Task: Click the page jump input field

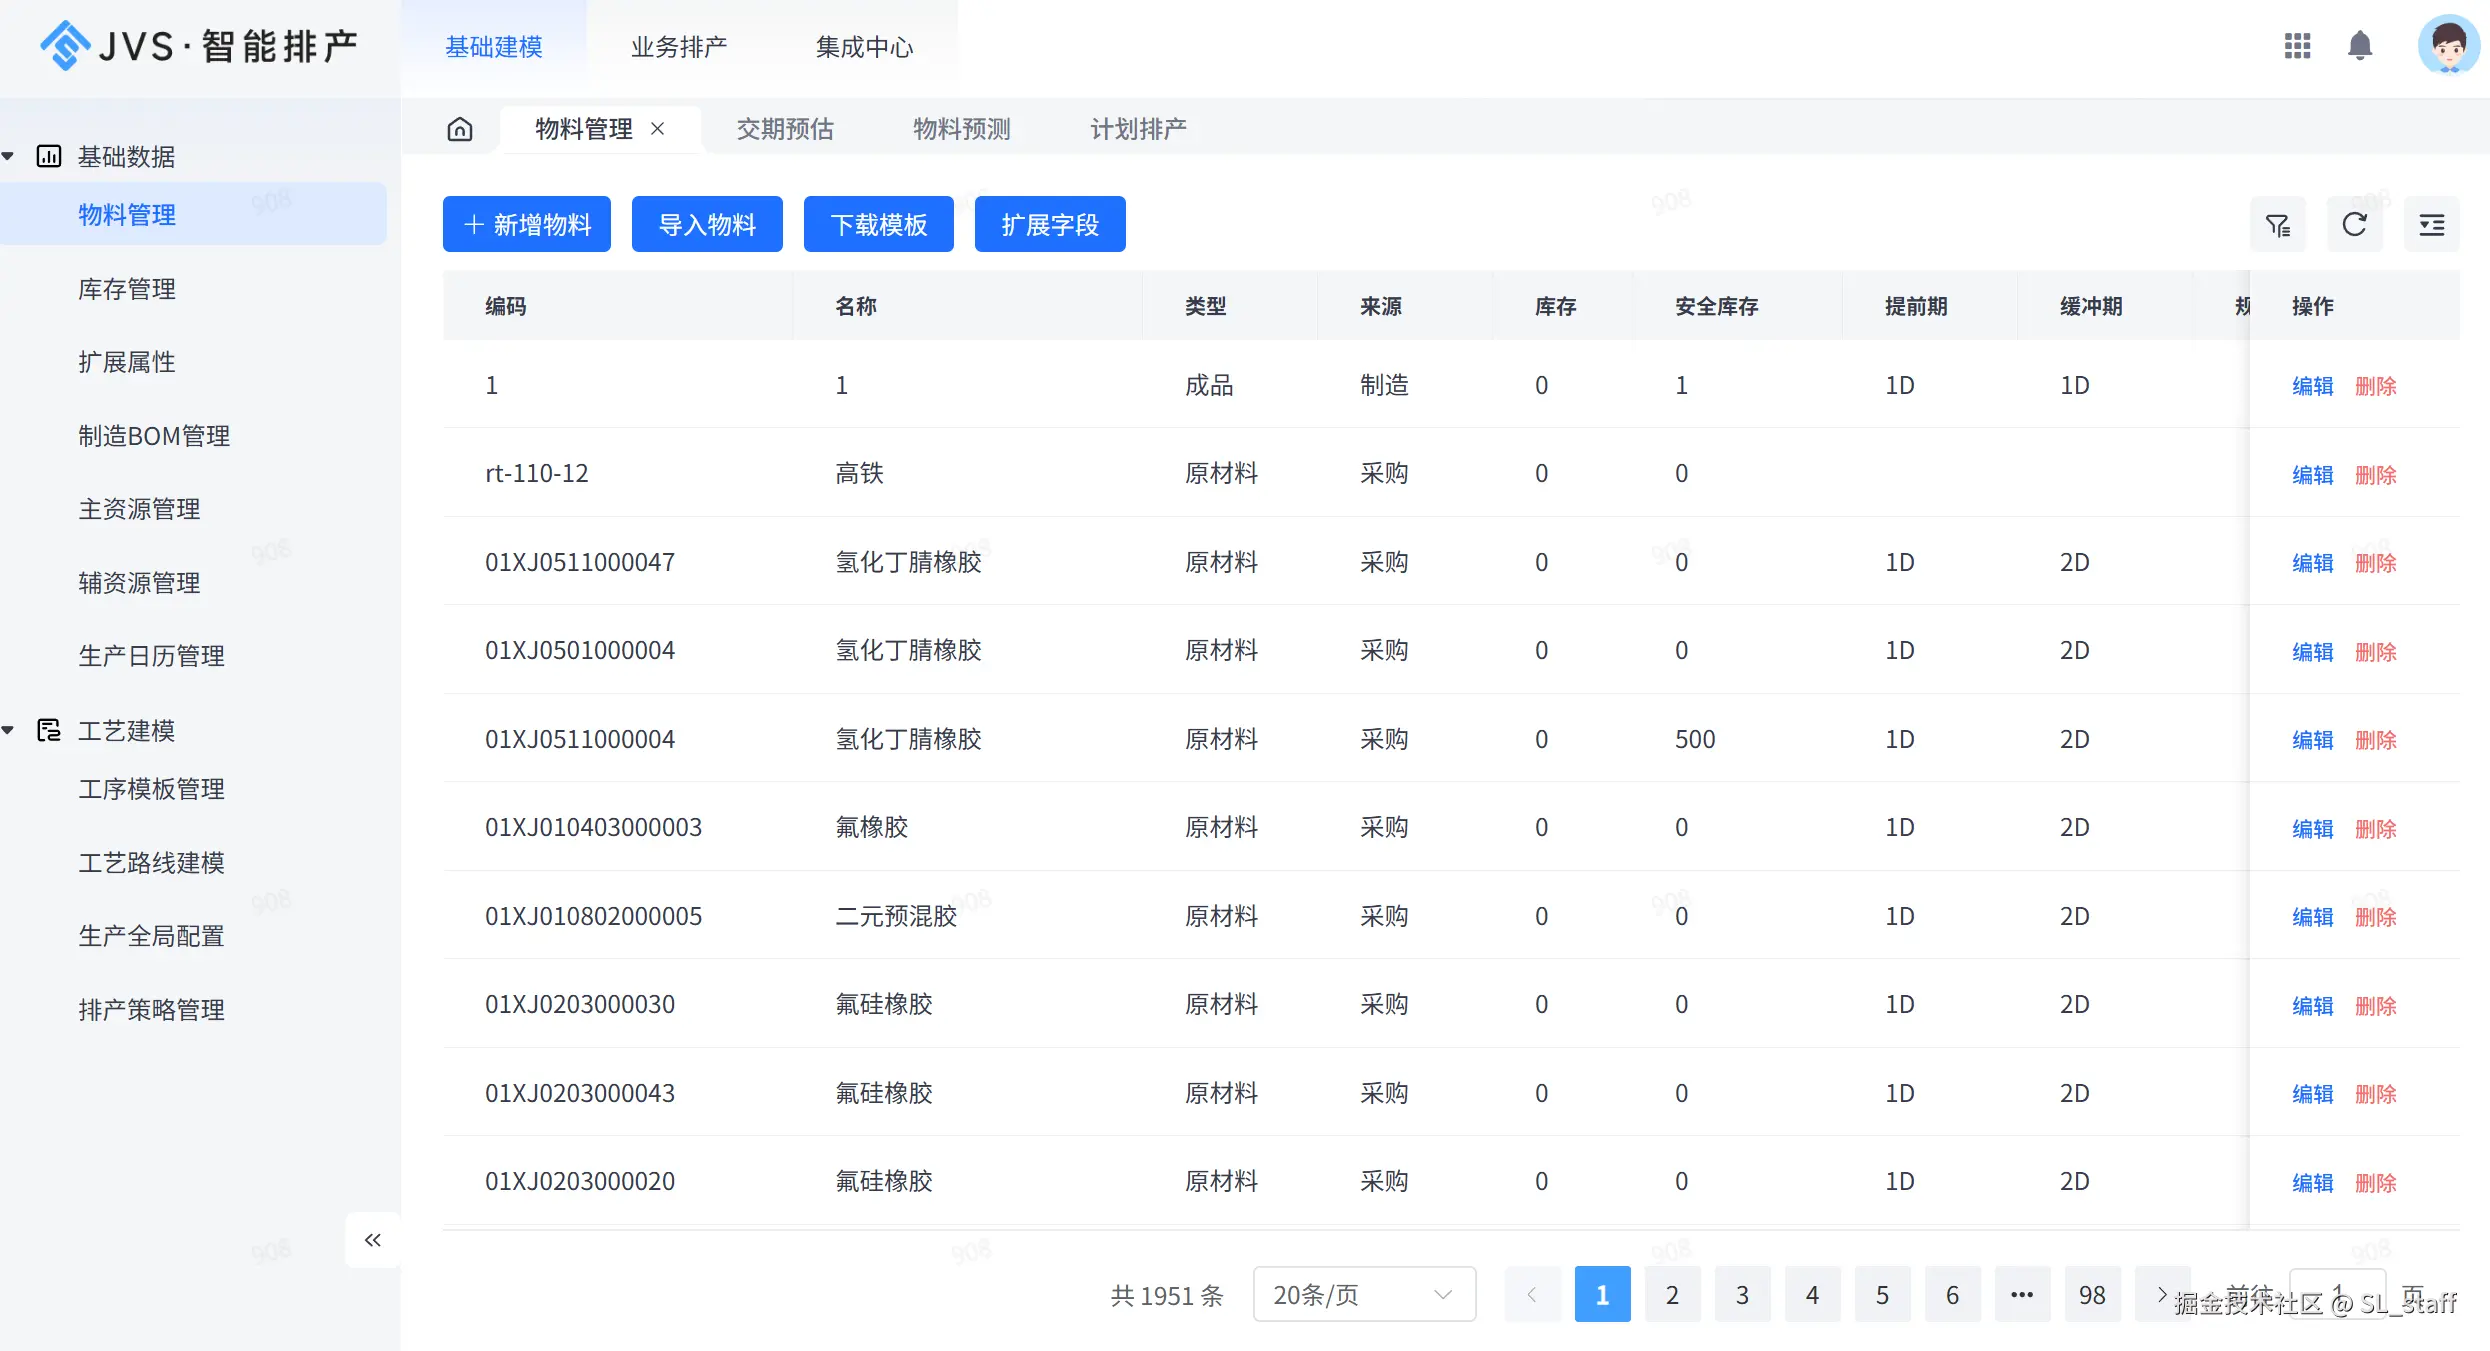Action: click(2337, 1295)
